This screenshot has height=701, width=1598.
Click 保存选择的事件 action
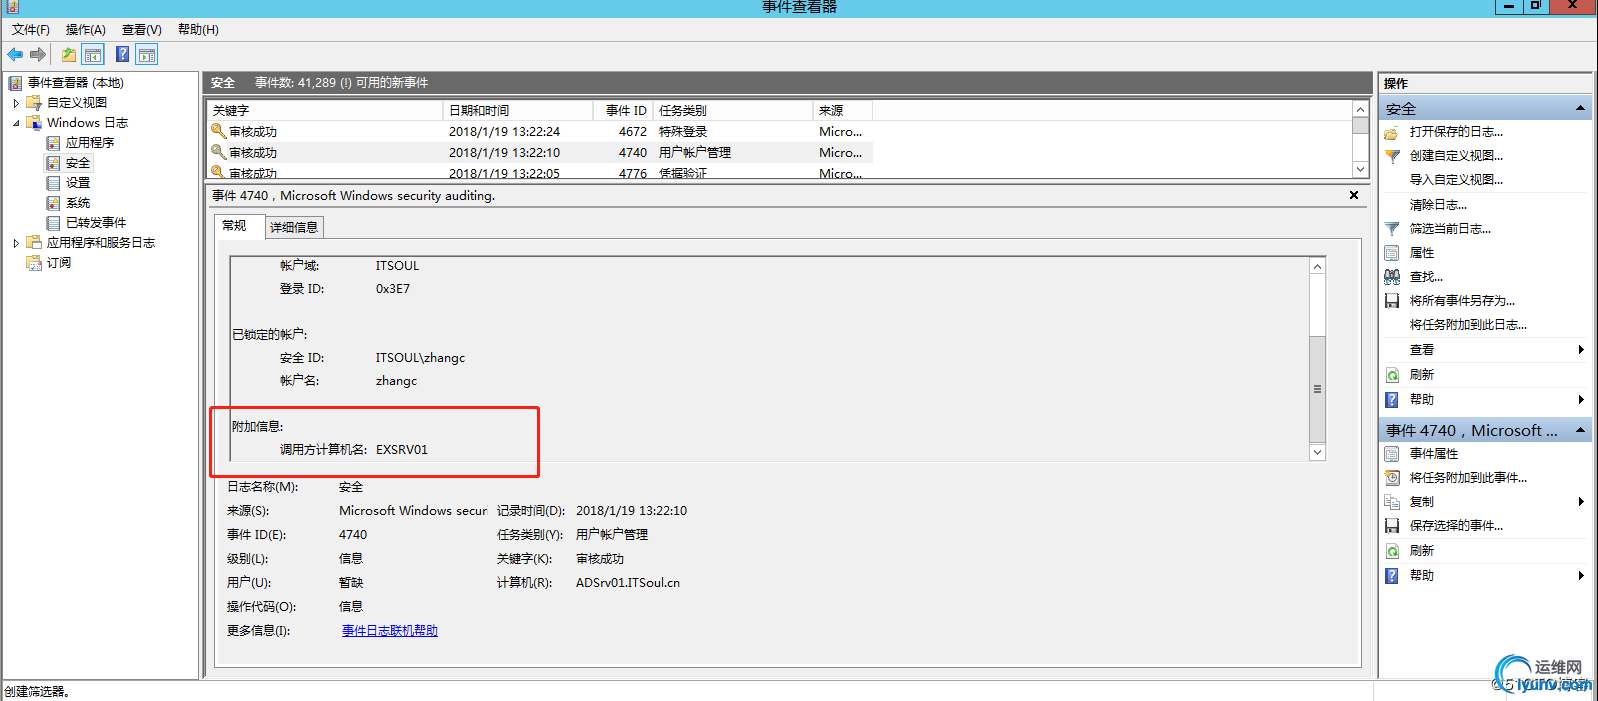point(1456,526)
